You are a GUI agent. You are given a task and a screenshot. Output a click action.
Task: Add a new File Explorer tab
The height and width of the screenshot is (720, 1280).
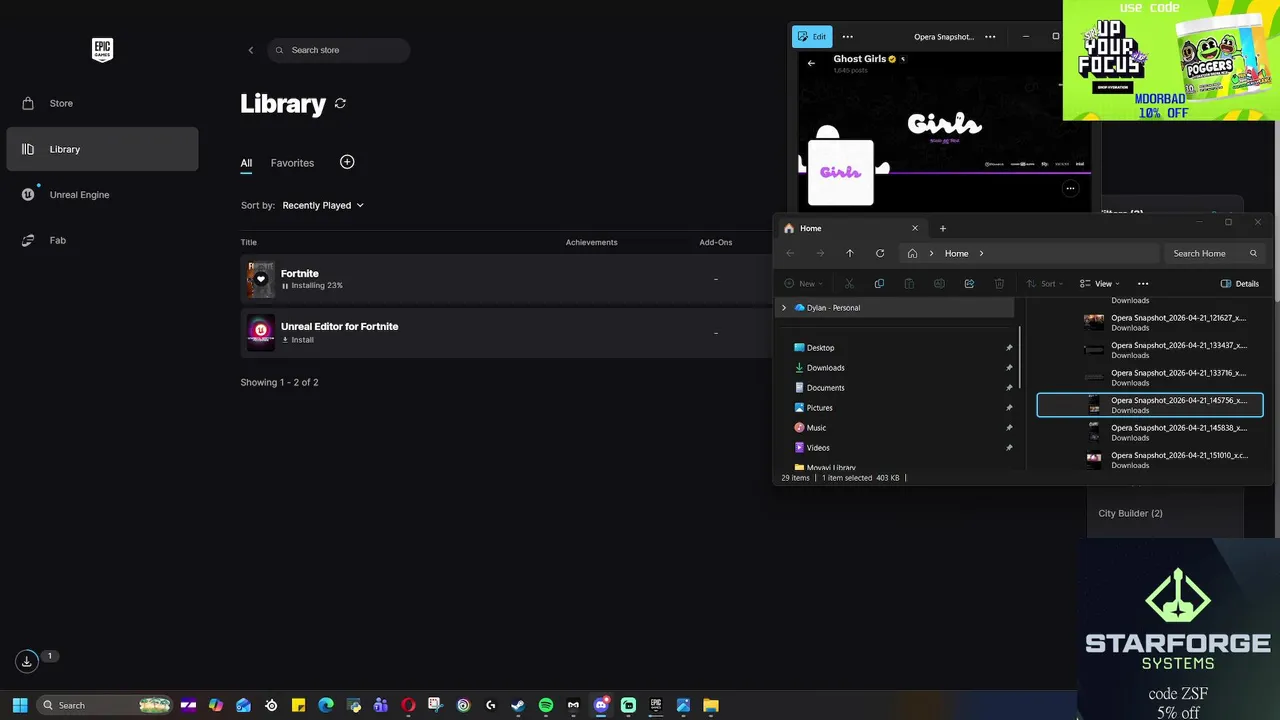pos(942,228)
